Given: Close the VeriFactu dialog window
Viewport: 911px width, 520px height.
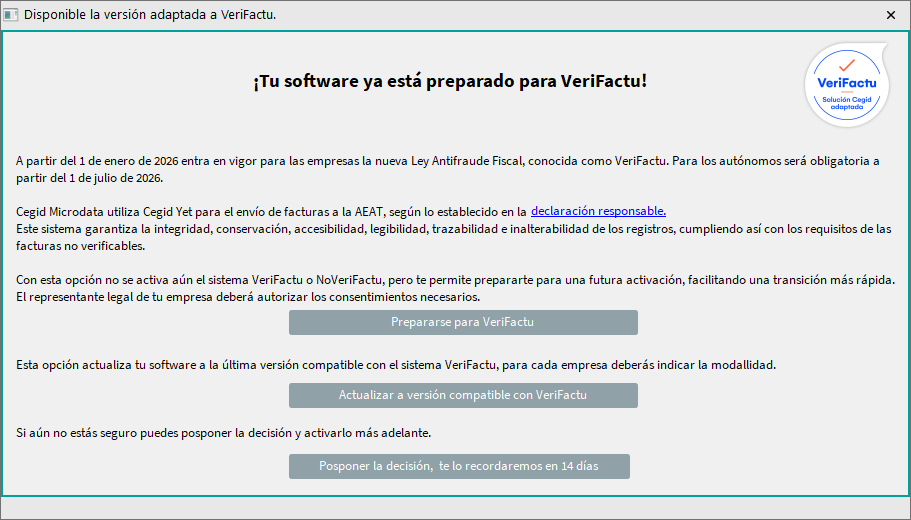Looking at the screenshot, I should (x=891, y=15).
